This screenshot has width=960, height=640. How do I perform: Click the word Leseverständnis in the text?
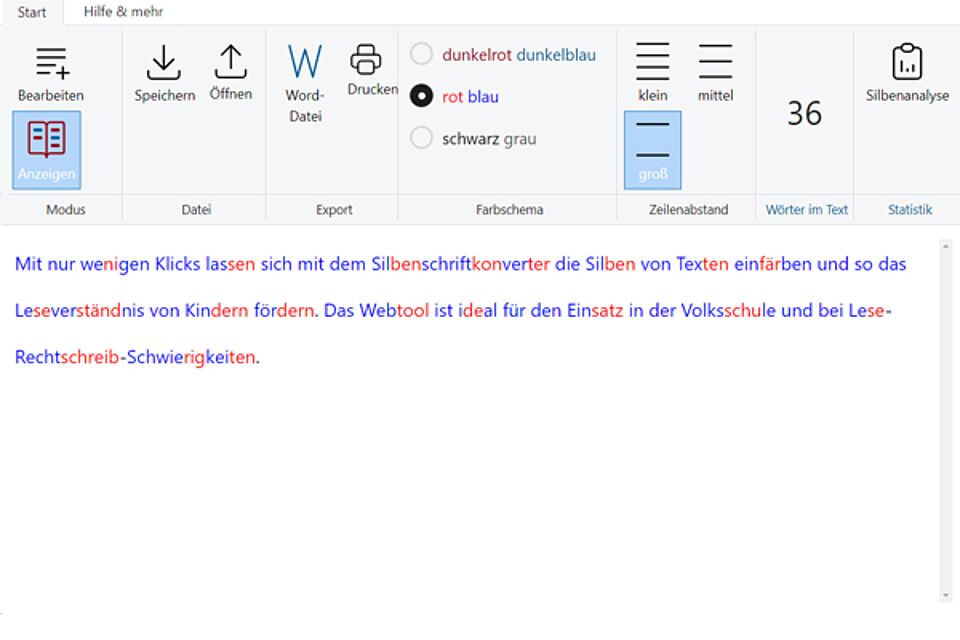pyautogui.click(x=80, y=311)
